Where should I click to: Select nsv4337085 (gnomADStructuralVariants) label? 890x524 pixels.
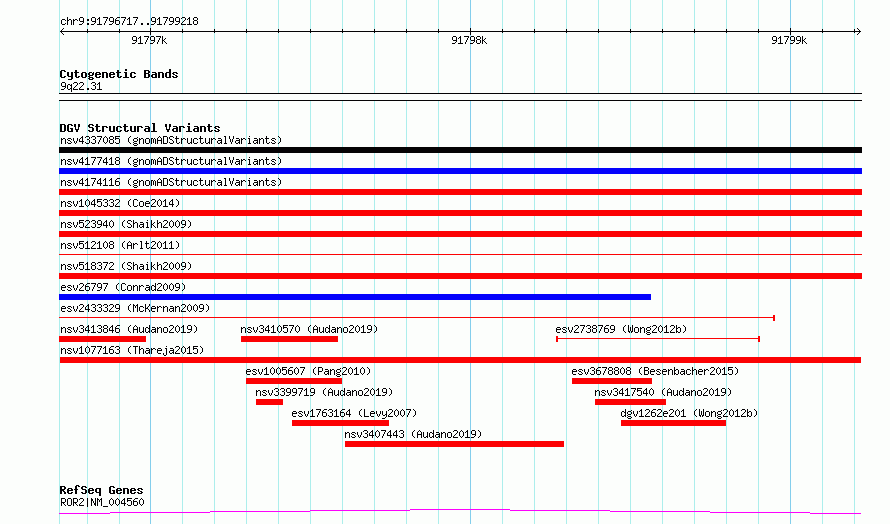[171, 140]
